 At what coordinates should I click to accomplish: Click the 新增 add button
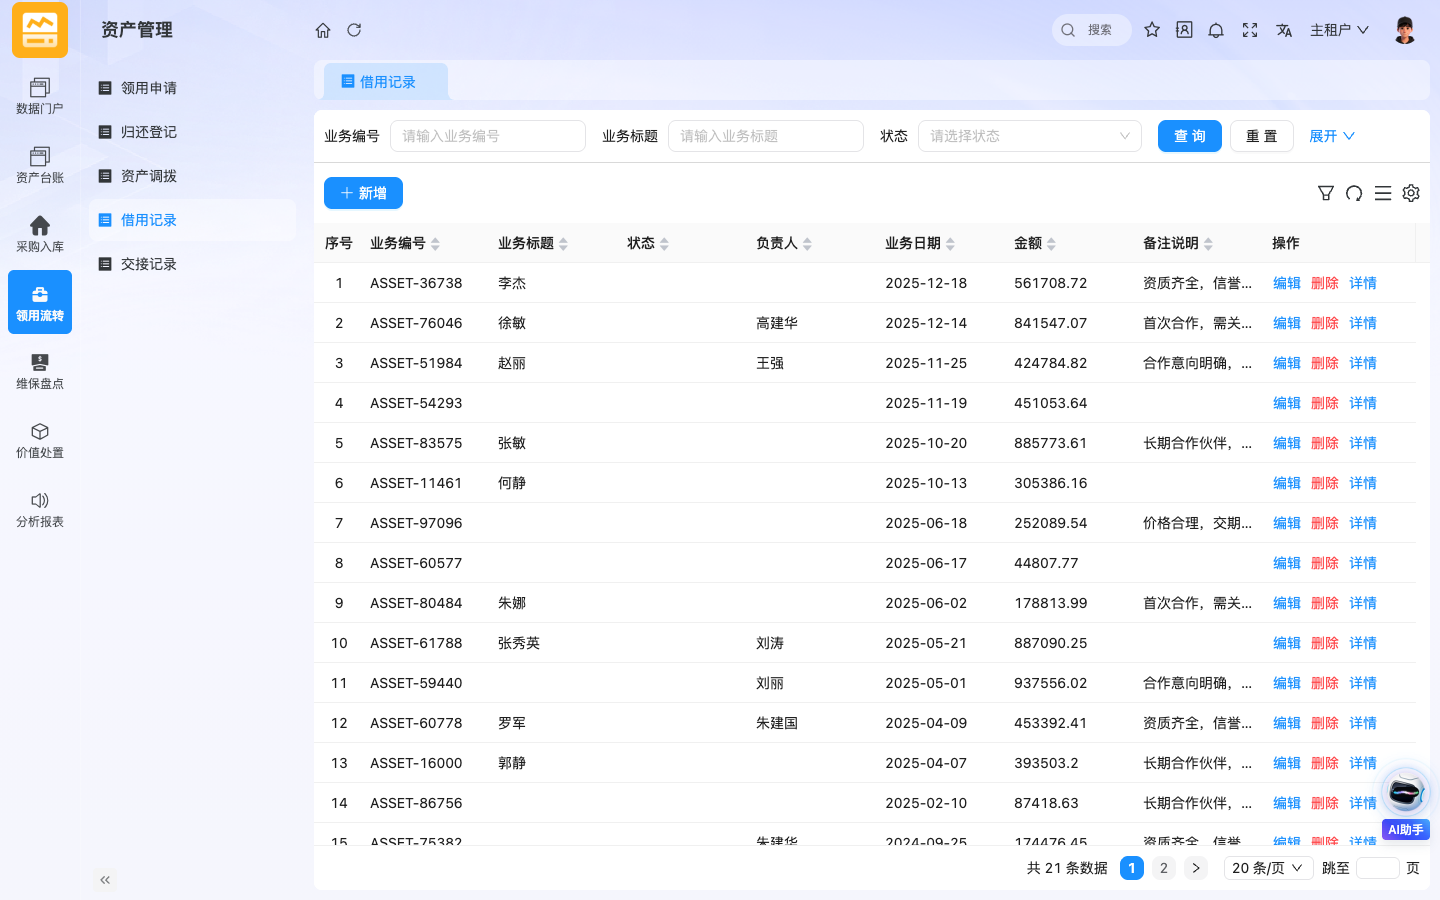pyautogui.click(x=363, y=193)
